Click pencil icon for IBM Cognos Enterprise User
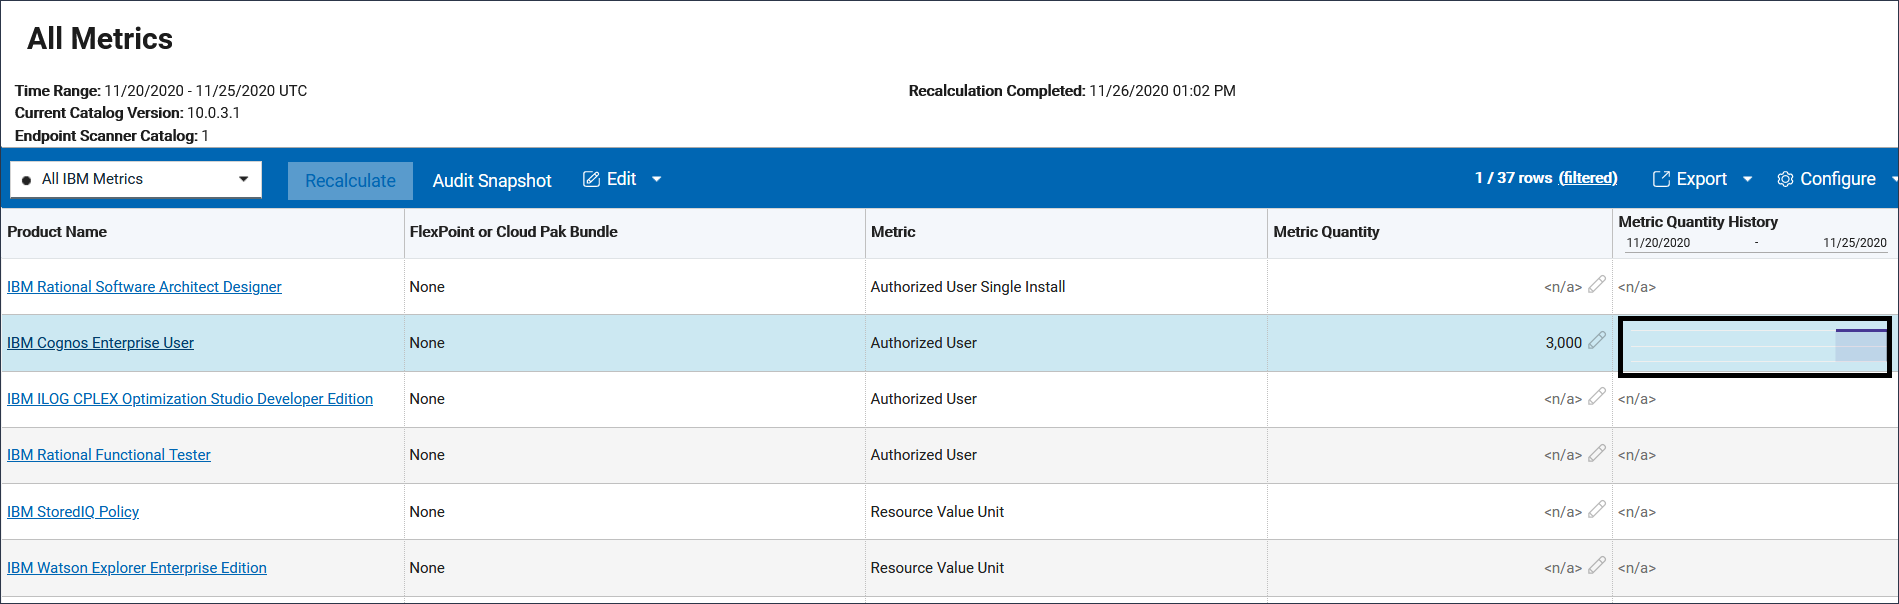This screenshot has width=1899, height=604. (1597, 340)
